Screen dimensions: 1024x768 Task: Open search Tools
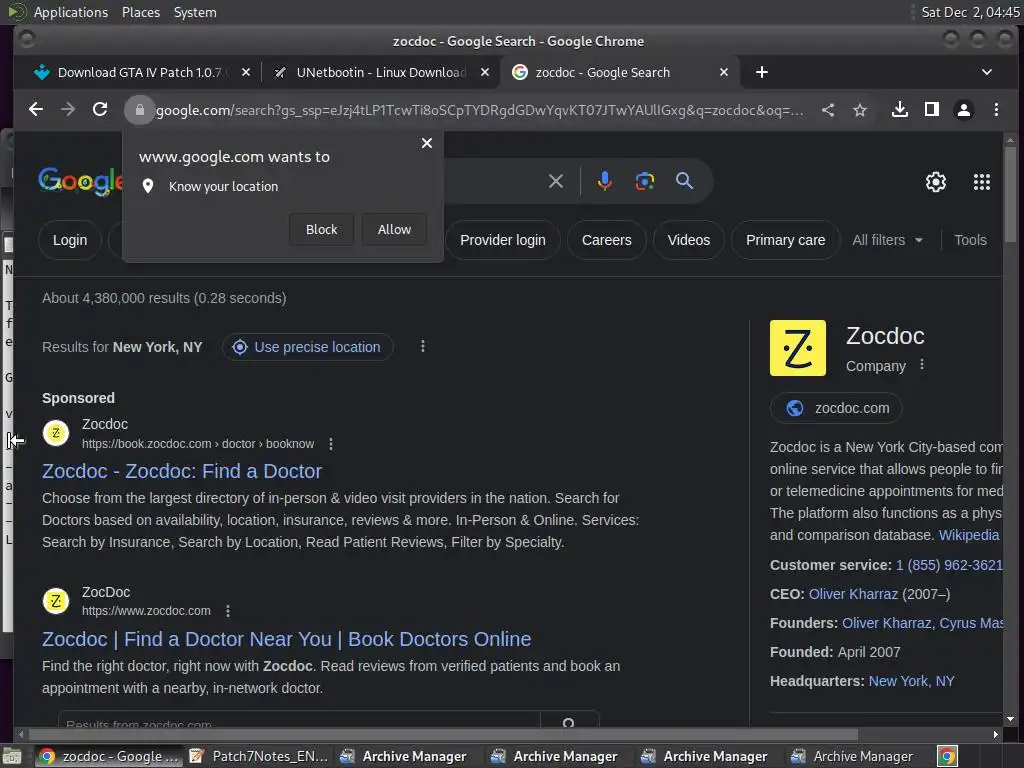point(970,240)
